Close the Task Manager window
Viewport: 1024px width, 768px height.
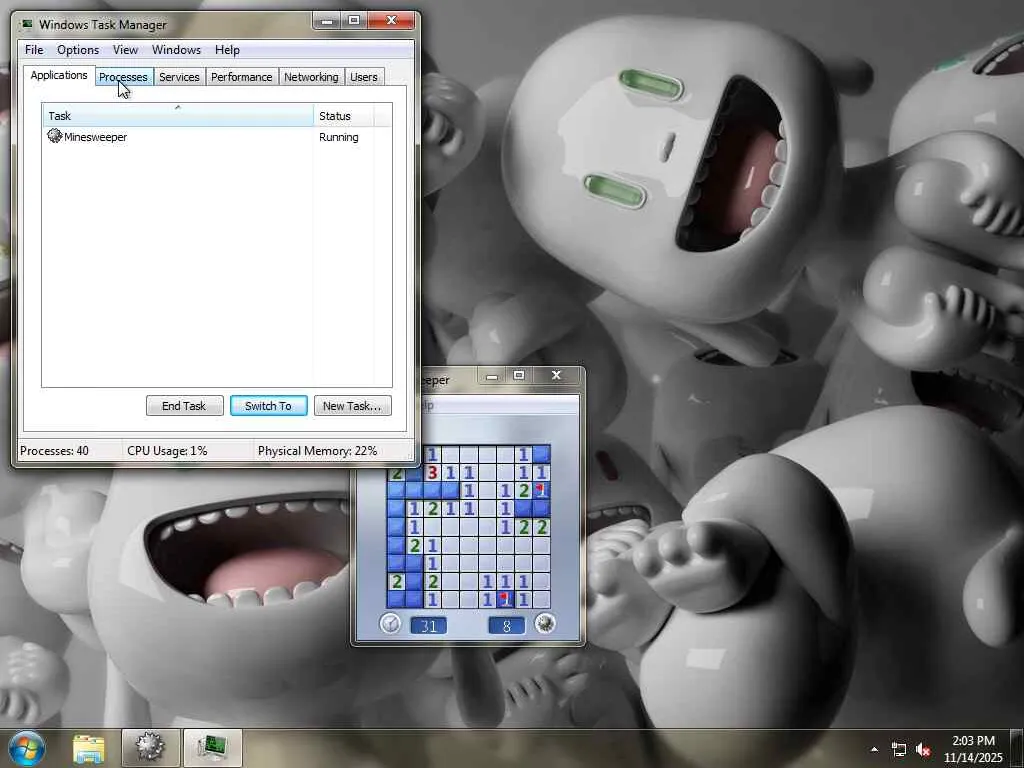(391, 21)
